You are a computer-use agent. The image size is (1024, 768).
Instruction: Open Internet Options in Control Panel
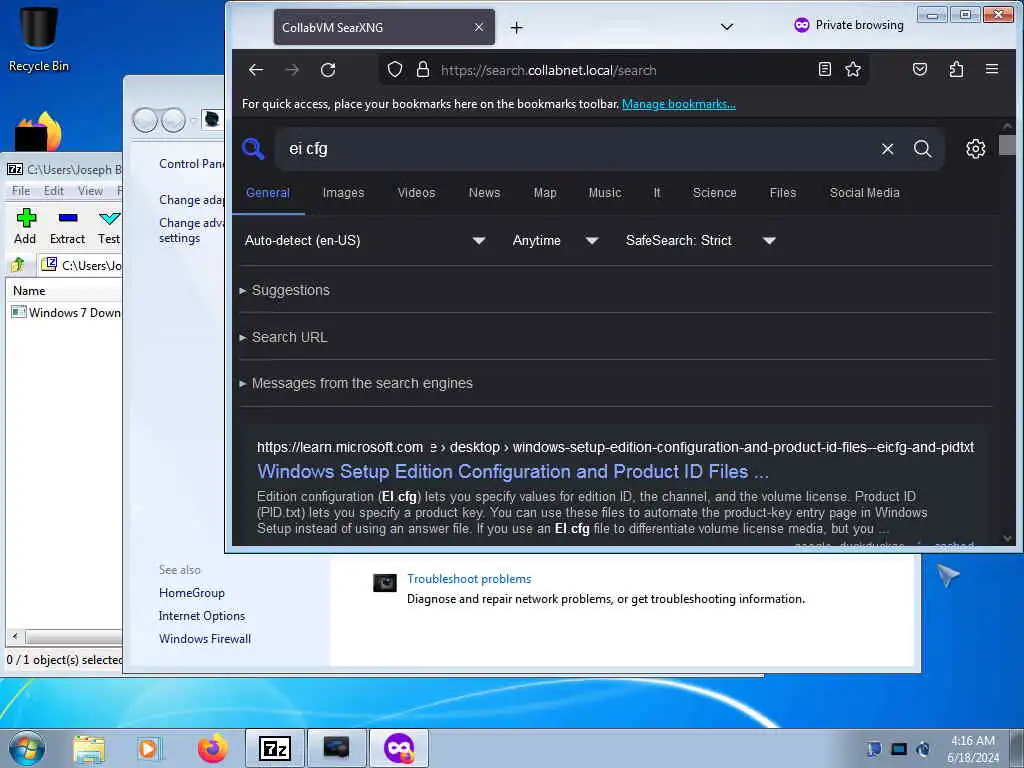tap(202, 616)
